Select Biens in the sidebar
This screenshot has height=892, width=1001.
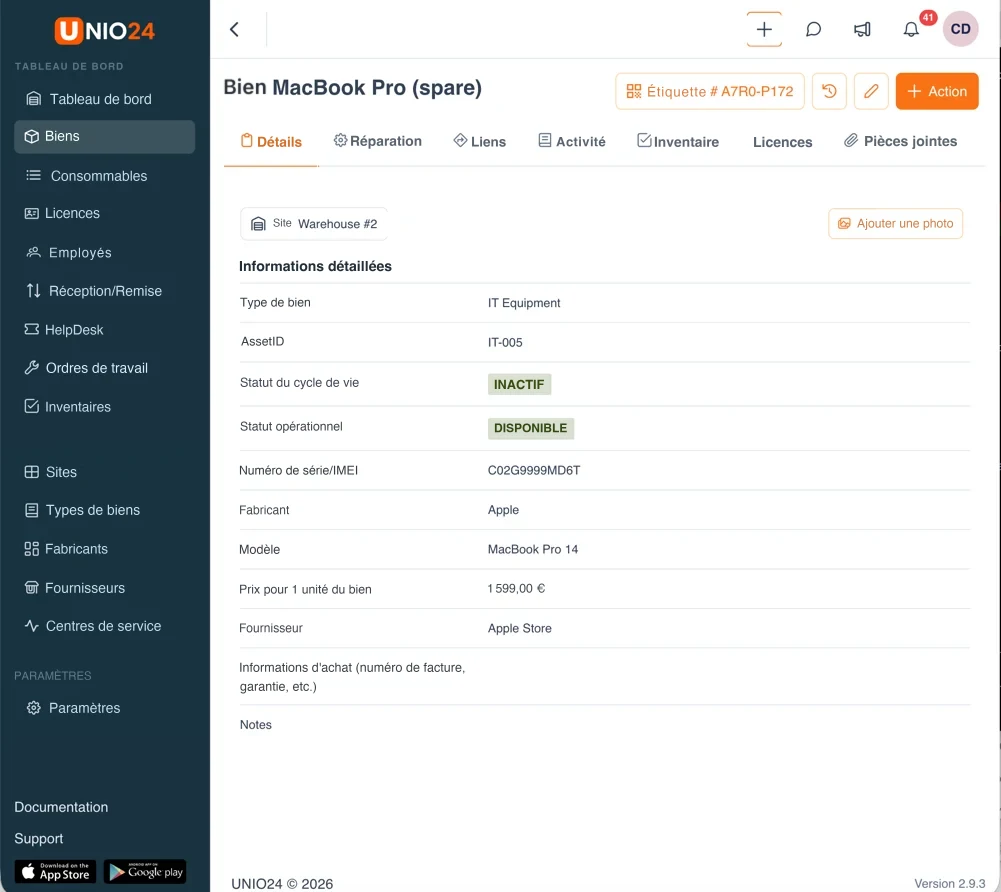click(x=105, y=137)
